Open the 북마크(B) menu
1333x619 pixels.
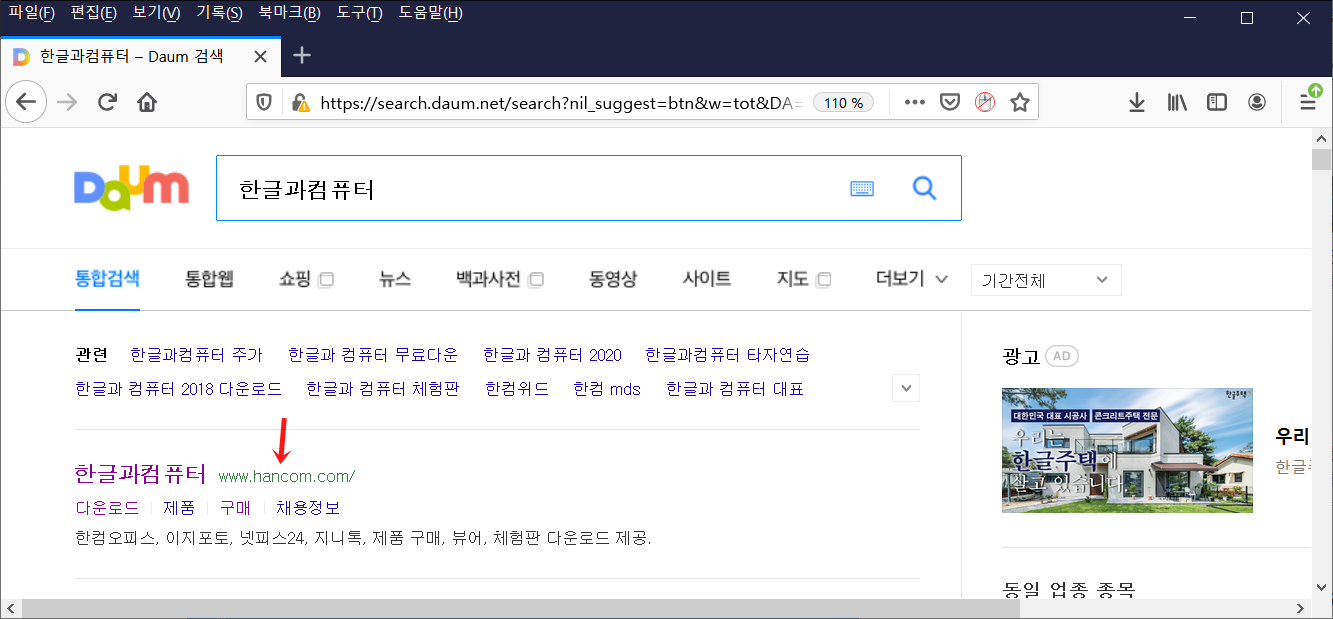coord(289,13)
